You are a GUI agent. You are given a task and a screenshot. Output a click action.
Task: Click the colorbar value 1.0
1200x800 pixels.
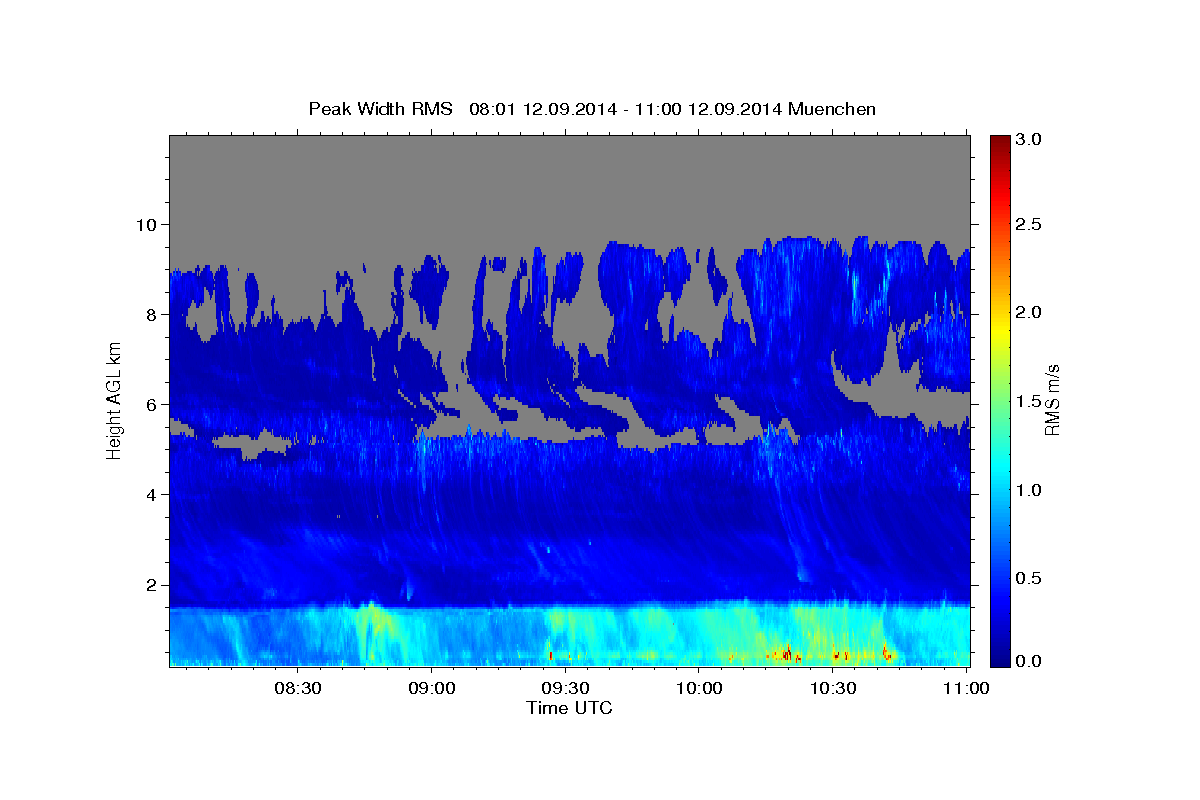click(1029, 490)
